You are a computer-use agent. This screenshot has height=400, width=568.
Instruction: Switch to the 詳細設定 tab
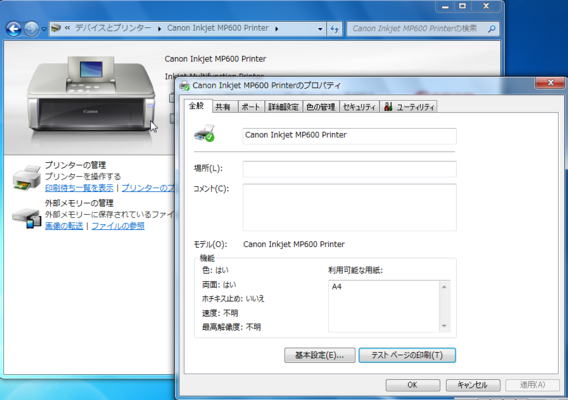(283, 107)
